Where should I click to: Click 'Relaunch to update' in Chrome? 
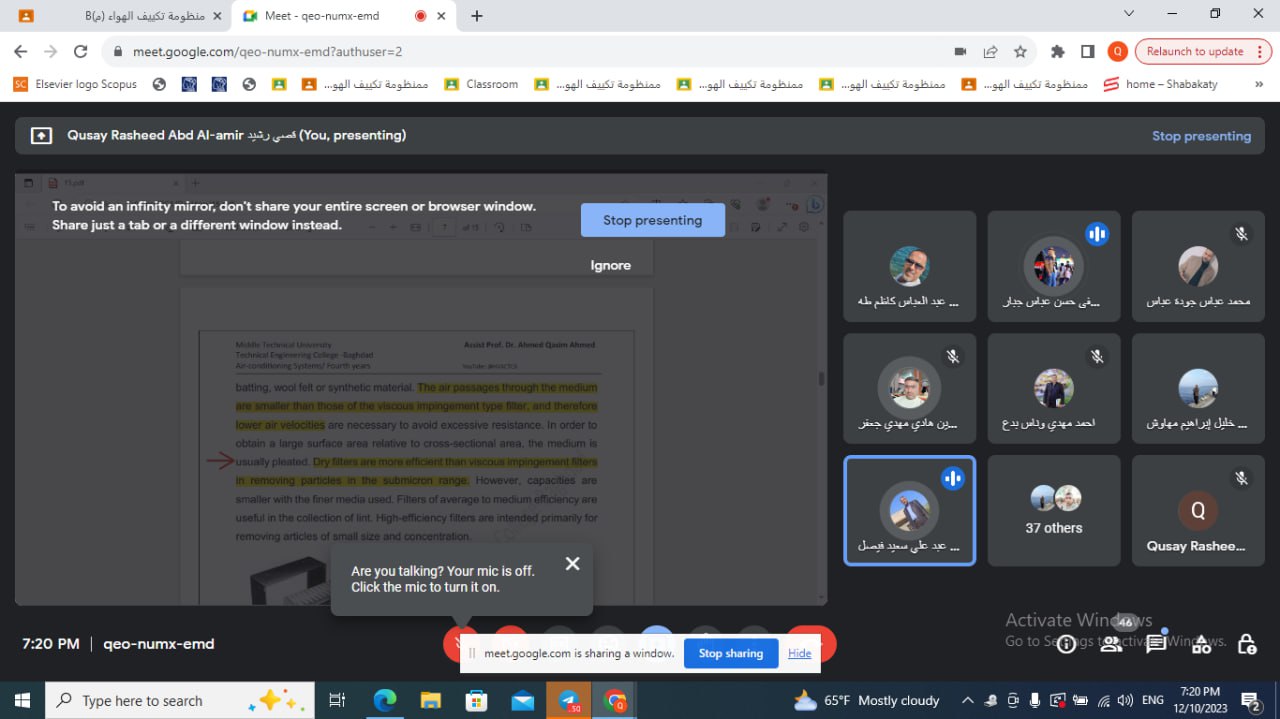click(x=1195, y=52)
